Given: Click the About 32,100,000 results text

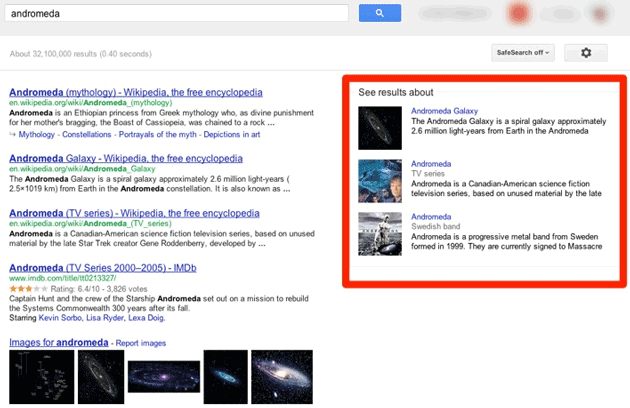Looking at the screenshot, I should pos(81,54).
